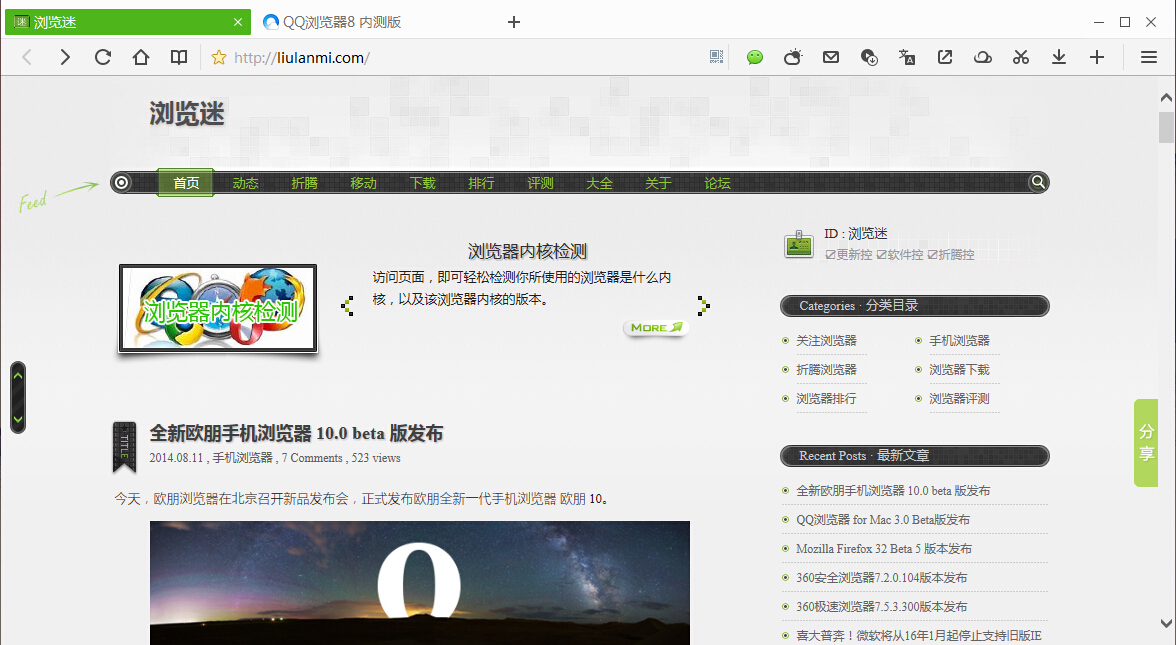Open the weather extension icon

tap(793, 57)
